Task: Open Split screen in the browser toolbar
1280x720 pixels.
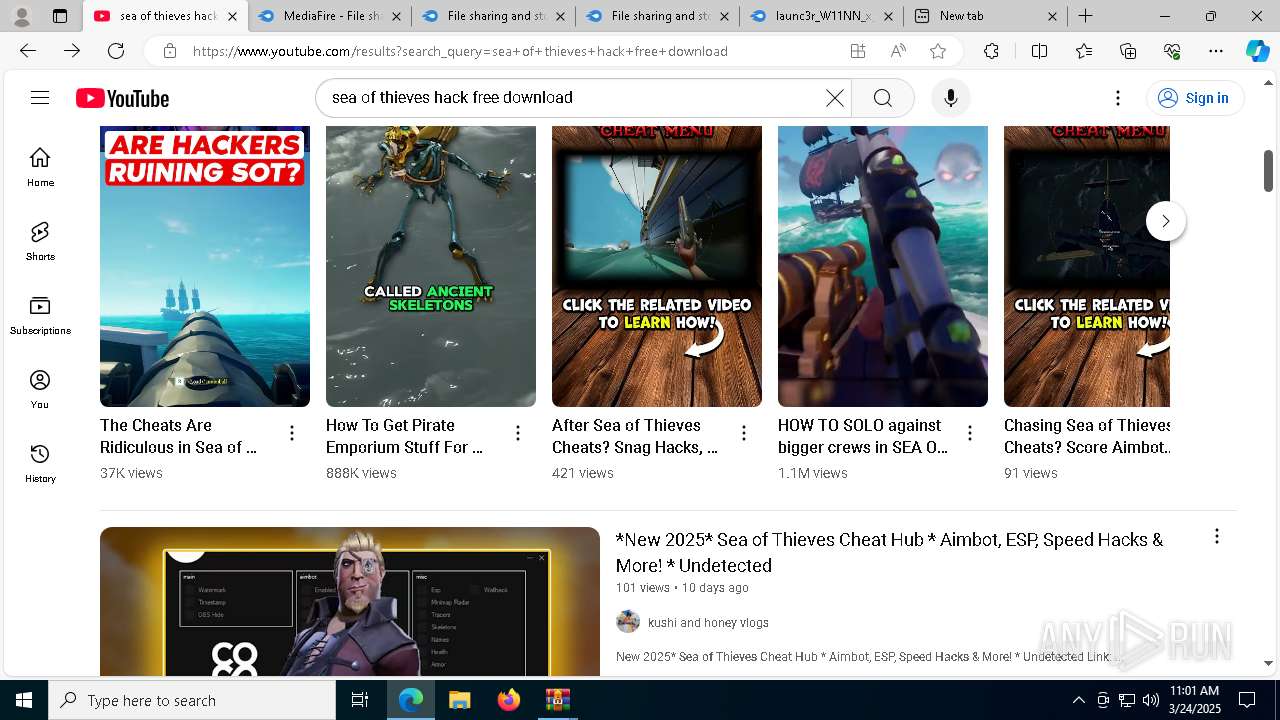Action: (x=1039, y=51)
